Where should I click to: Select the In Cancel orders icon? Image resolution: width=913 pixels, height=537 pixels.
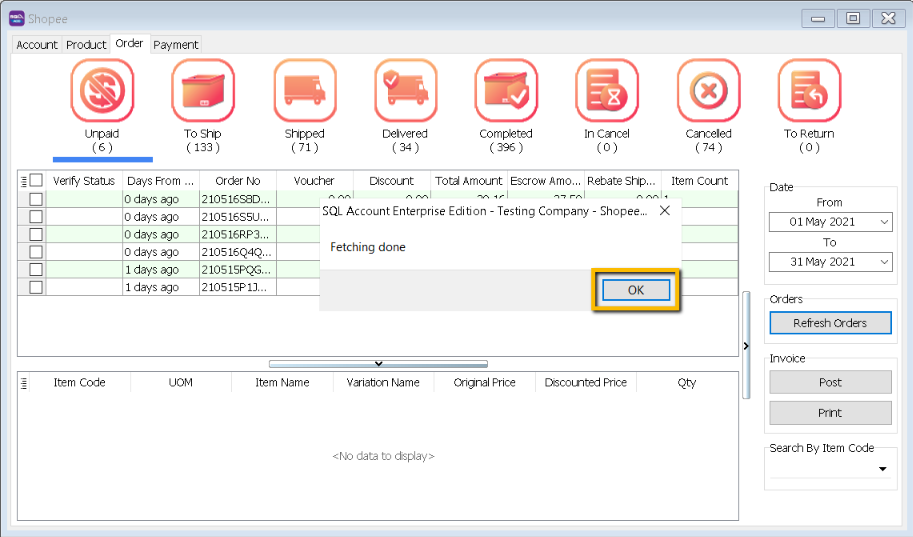coord(607,91)
